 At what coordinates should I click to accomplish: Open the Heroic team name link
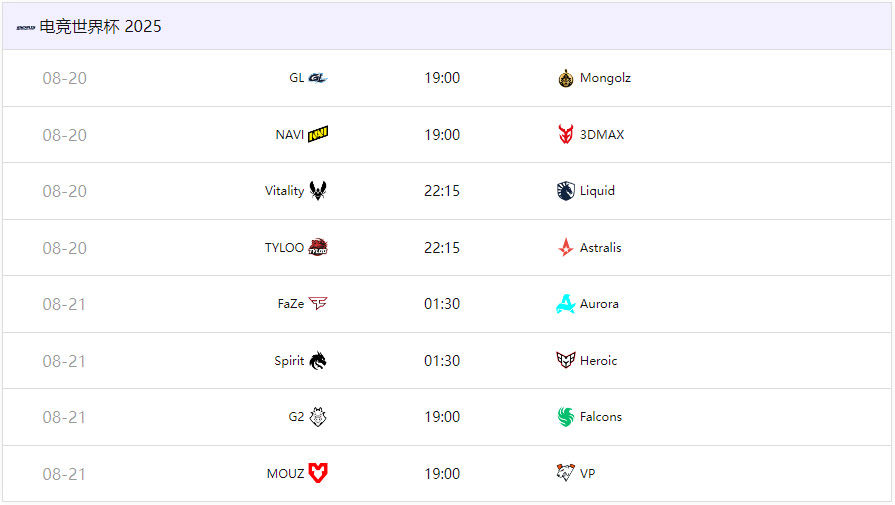[x=599, y=361]
